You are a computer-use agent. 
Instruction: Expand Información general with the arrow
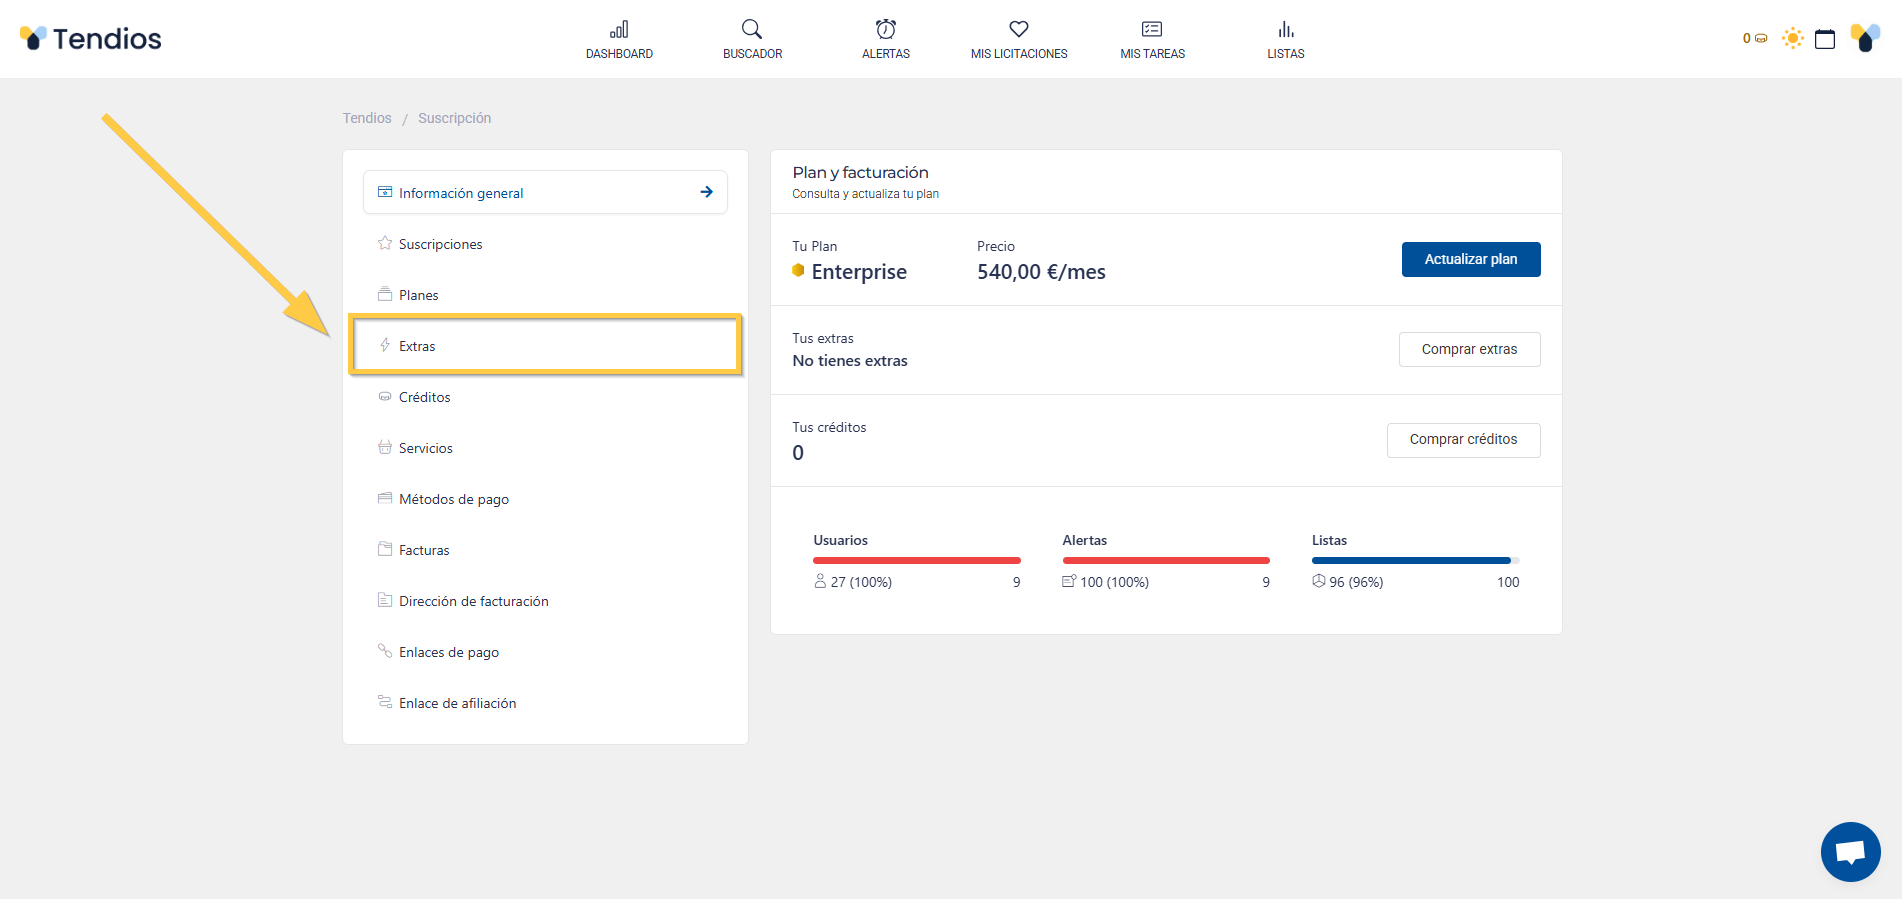(706, 192)
